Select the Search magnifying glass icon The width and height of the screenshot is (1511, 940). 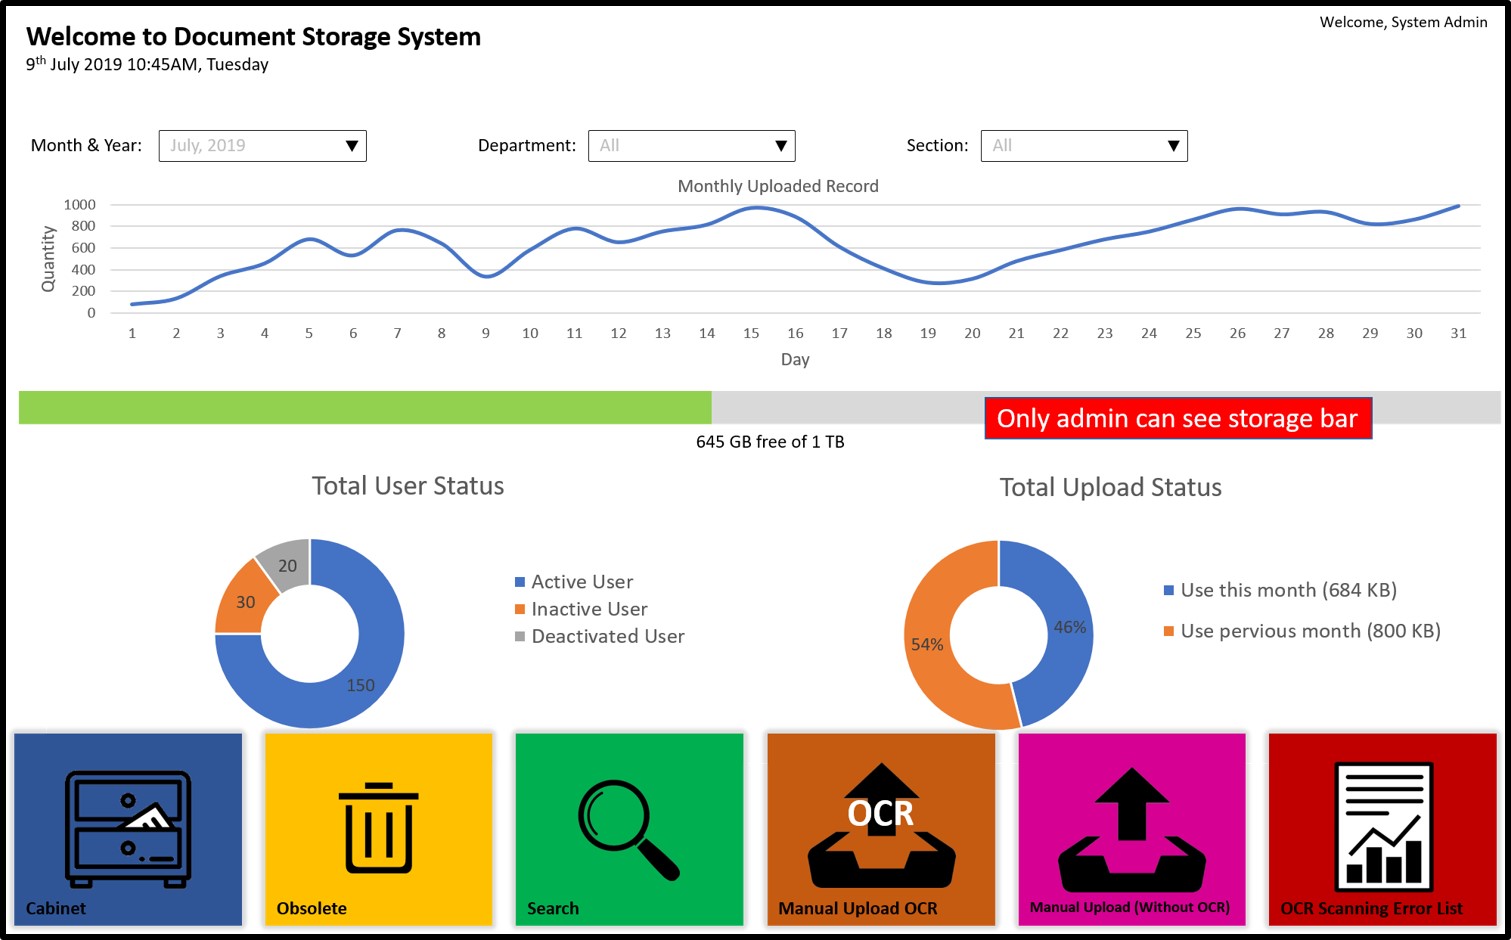628,828
